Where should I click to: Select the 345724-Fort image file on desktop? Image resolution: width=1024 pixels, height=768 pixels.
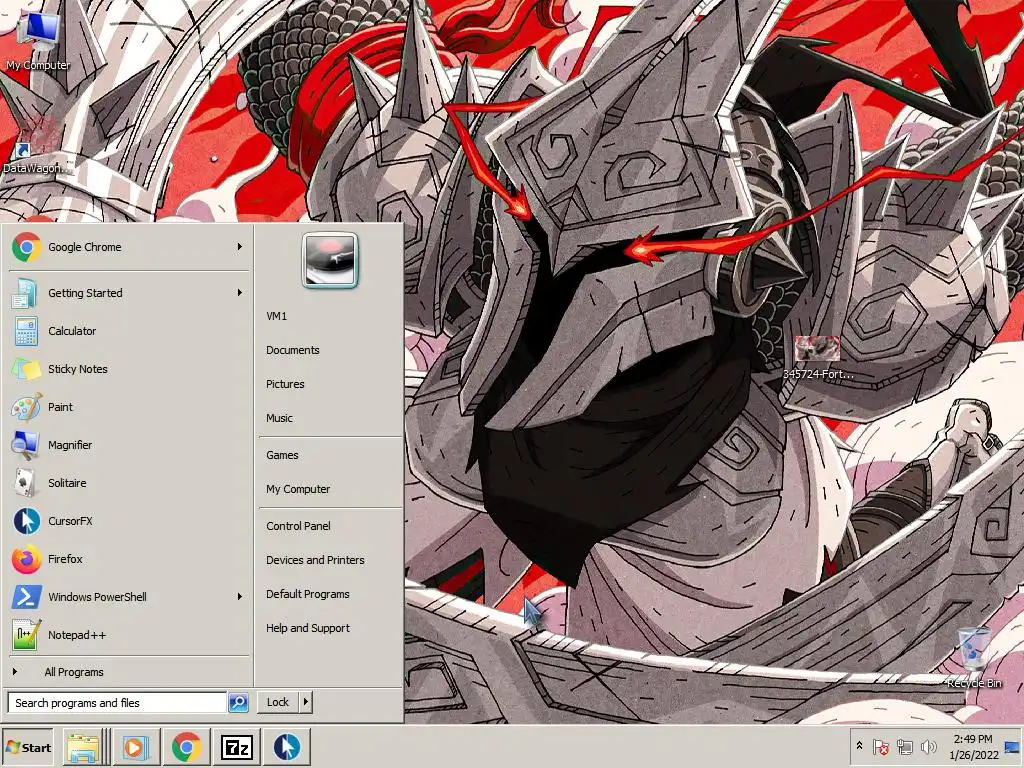click(818, 358)
